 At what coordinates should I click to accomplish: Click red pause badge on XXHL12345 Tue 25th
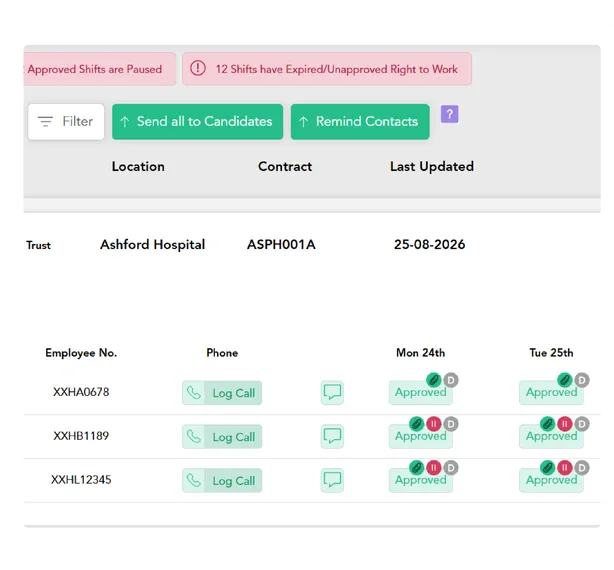[x=565, y=467]
